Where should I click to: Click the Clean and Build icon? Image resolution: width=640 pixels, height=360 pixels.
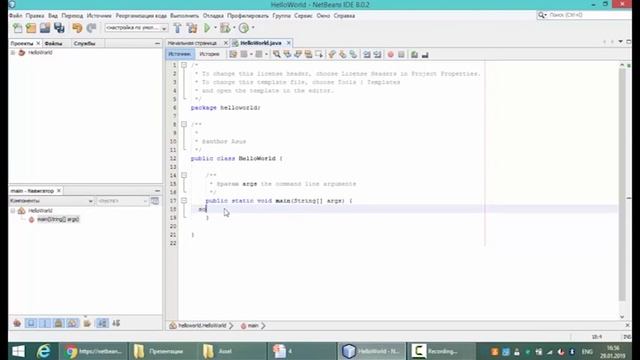(192, 28)
